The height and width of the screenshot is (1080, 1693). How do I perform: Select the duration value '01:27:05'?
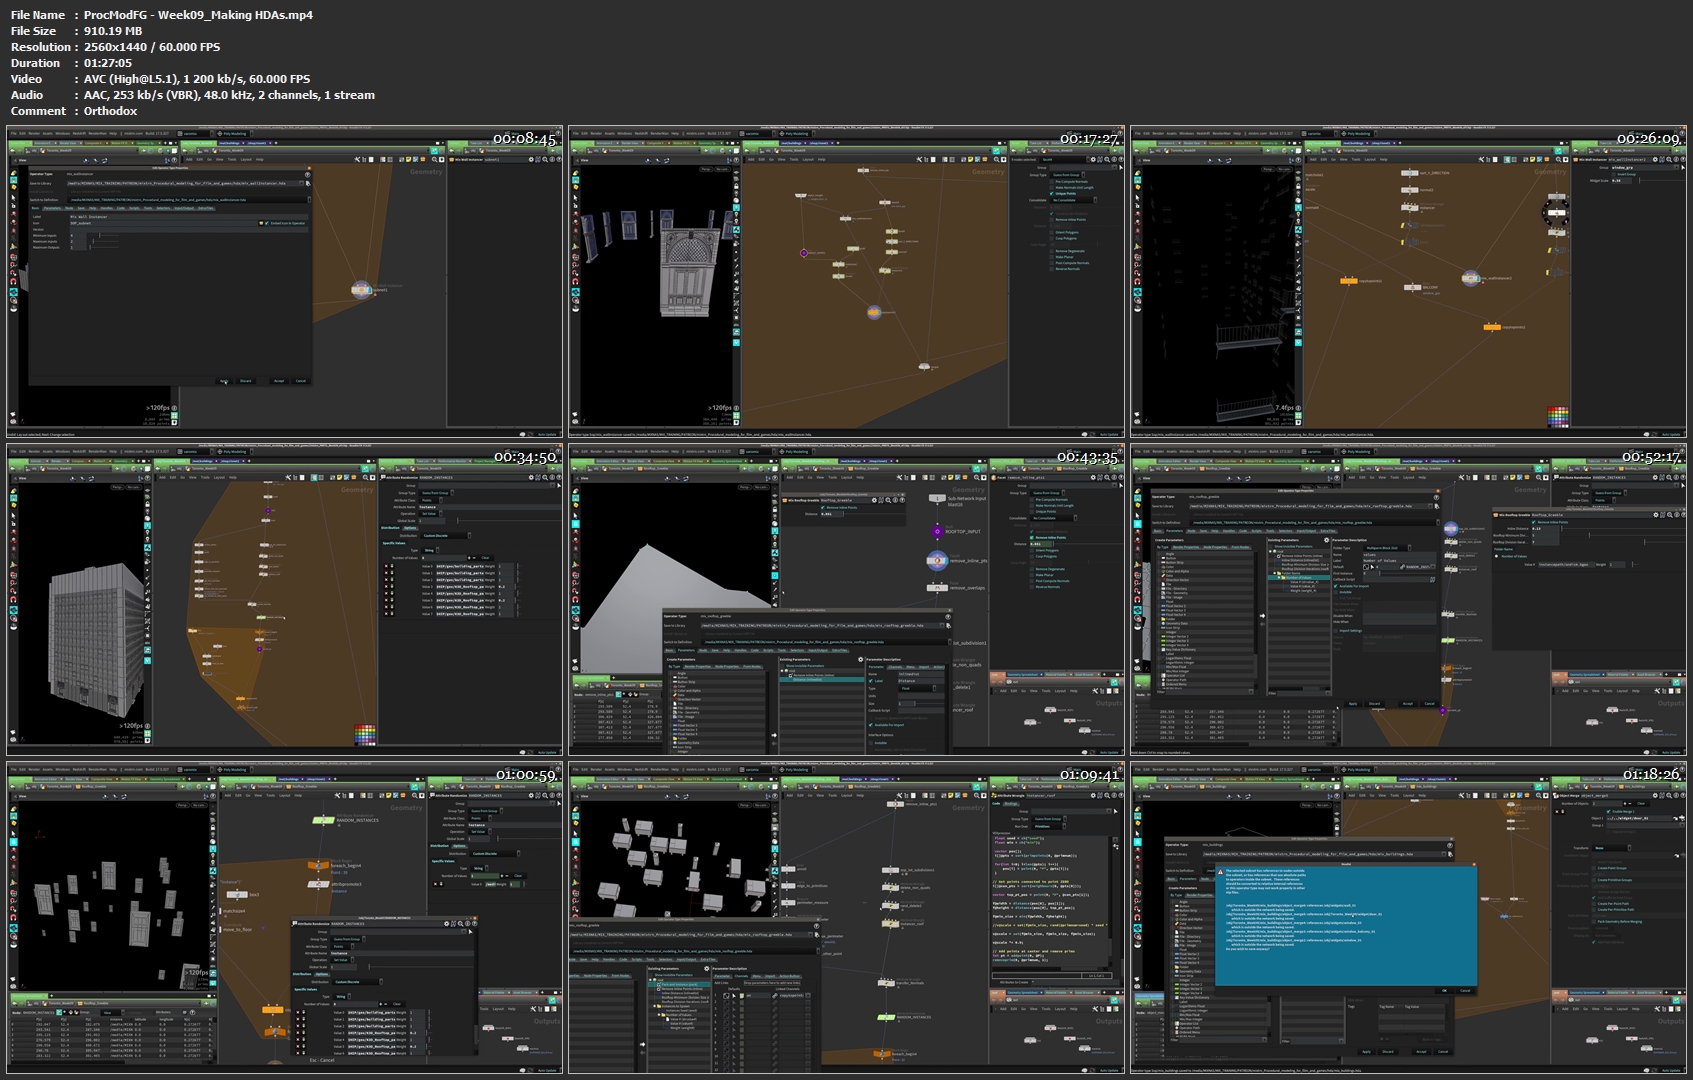(x=108, y=63)
